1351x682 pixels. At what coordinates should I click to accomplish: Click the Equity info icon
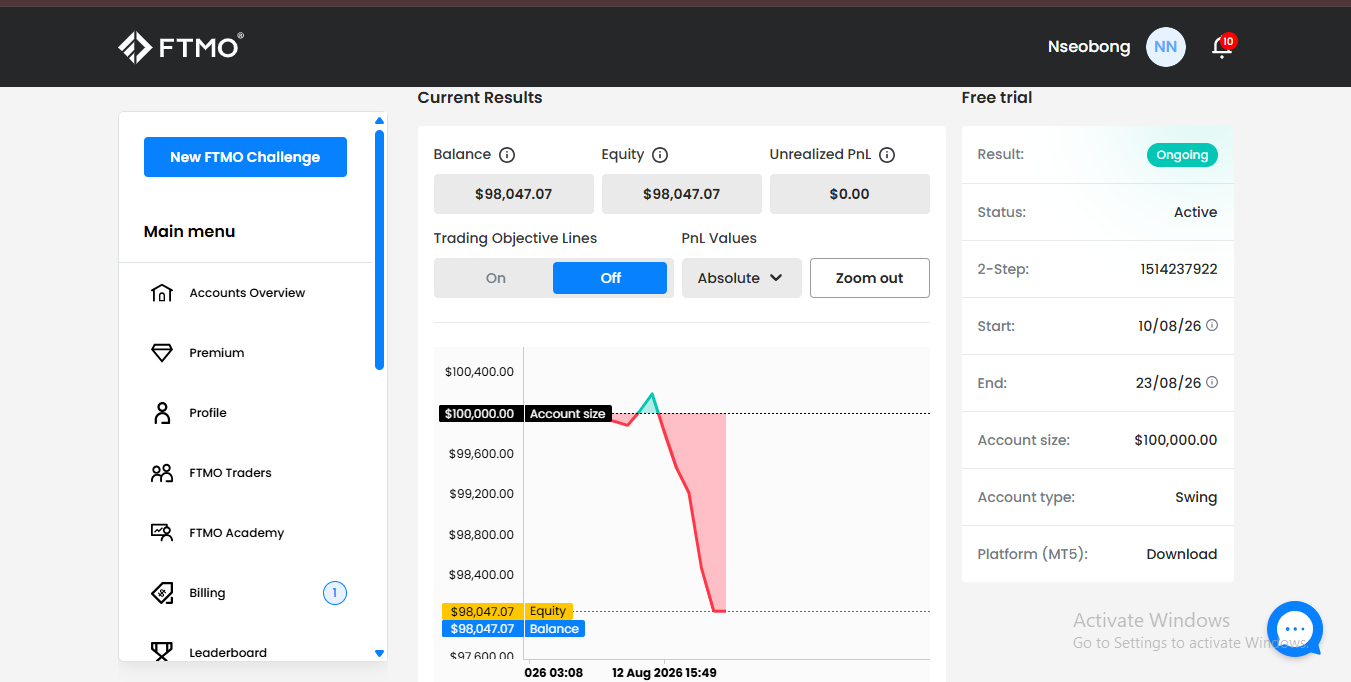click(x=660, y=155)
